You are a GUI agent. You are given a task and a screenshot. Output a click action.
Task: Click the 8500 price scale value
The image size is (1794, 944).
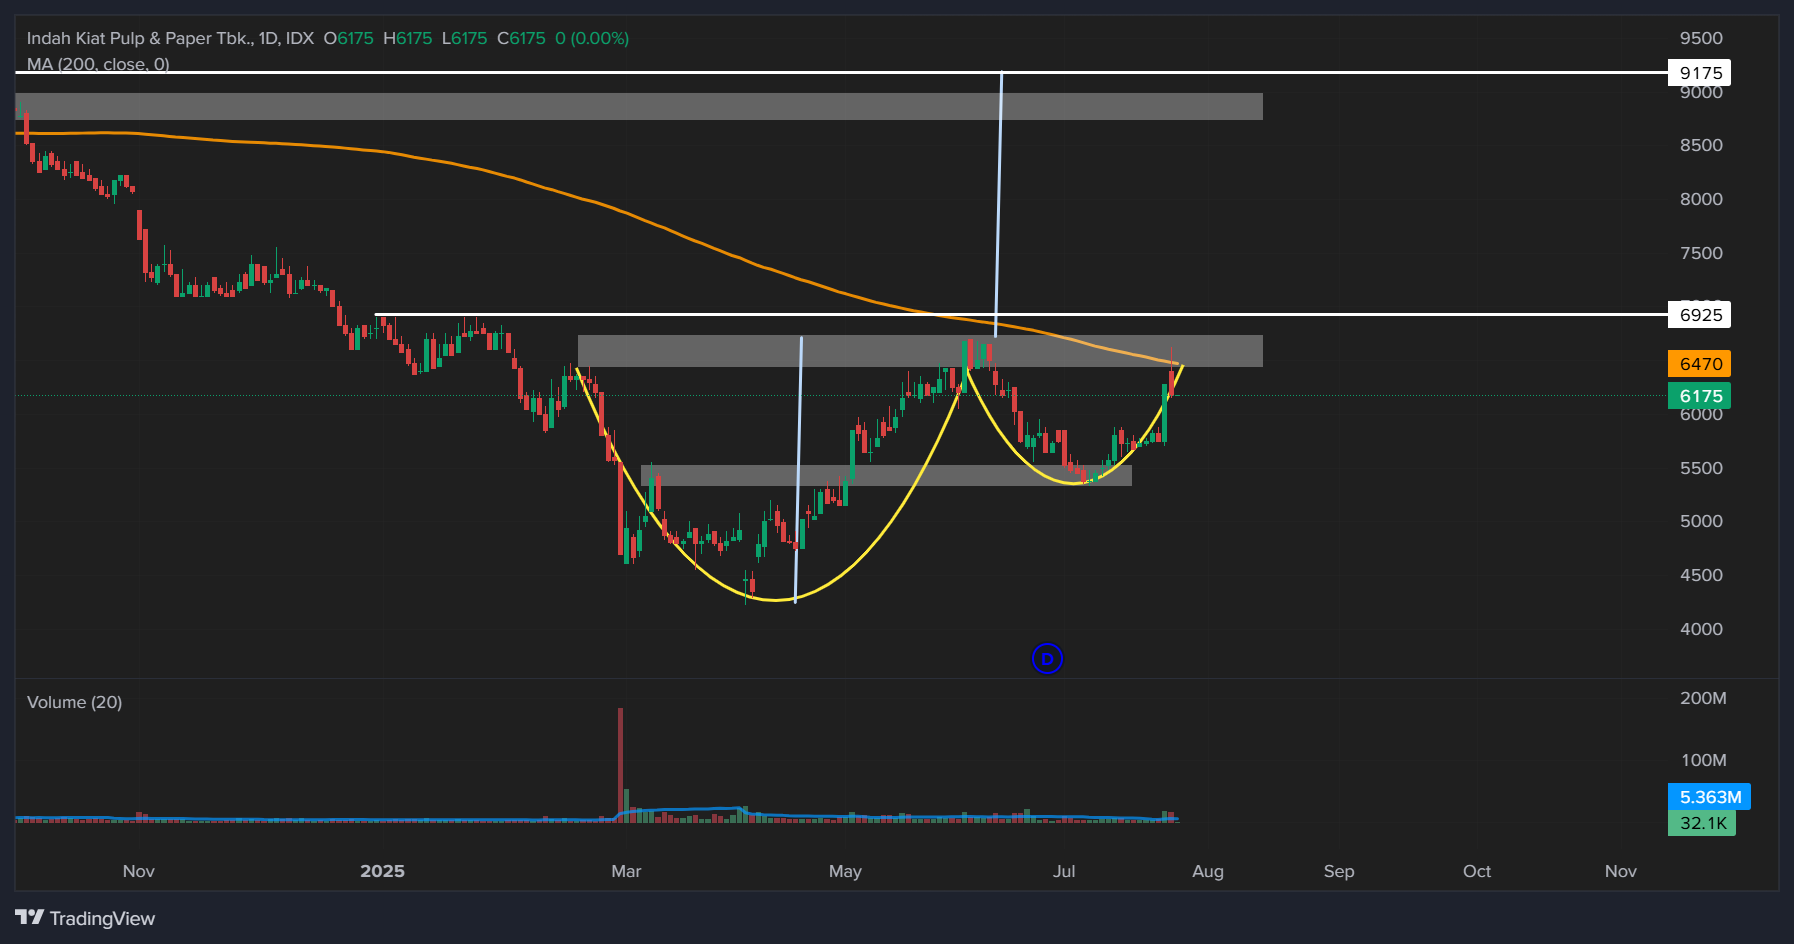click(x=1701, y=145)
